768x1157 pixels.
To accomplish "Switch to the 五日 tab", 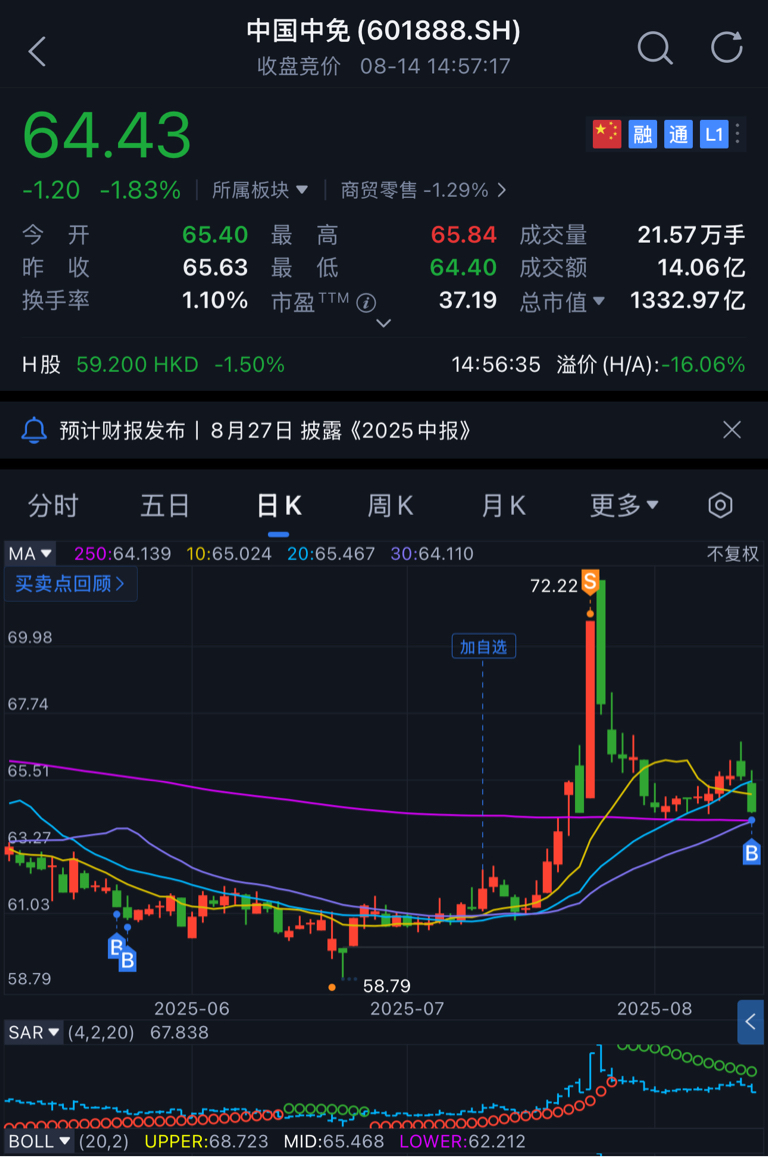I will tap(165, 505).
